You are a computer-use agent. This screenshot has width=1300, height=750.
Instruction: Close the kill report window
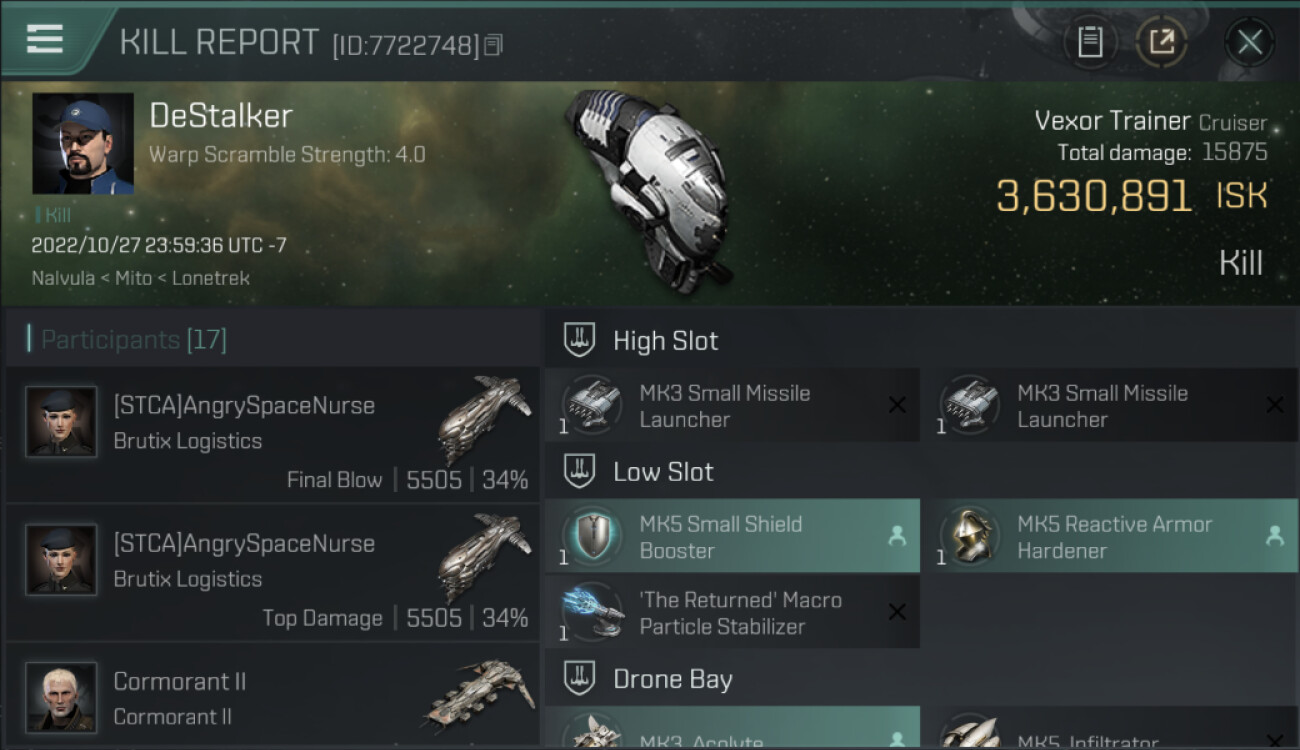[x=1250, y=42]
